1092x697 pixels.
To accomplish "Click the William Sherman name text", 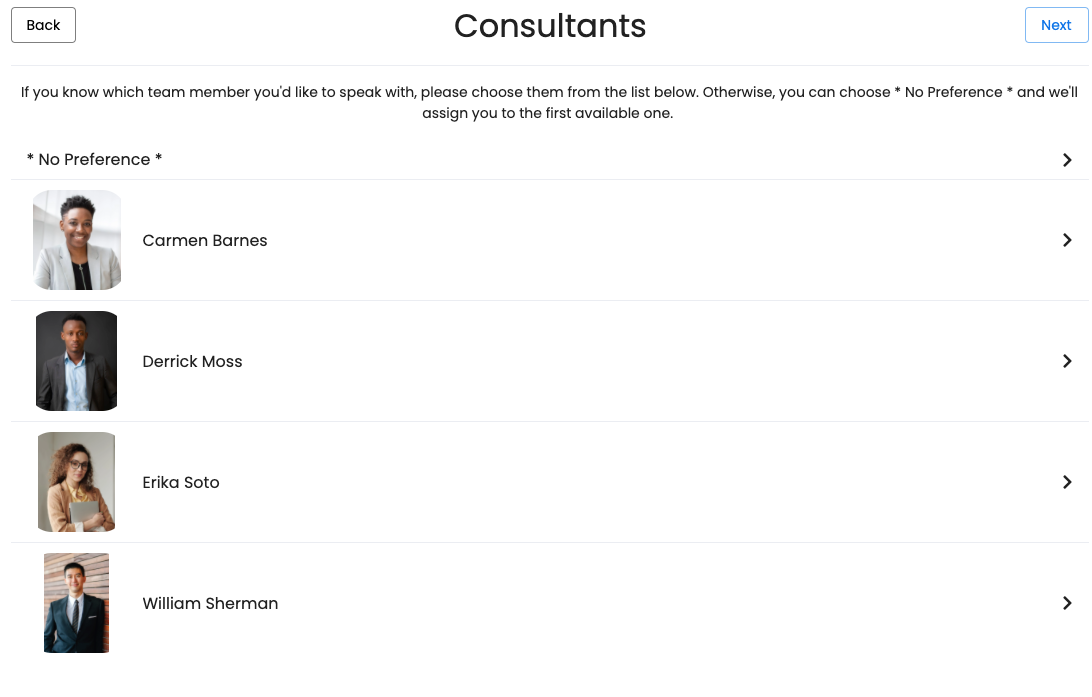I will point(210,603).
